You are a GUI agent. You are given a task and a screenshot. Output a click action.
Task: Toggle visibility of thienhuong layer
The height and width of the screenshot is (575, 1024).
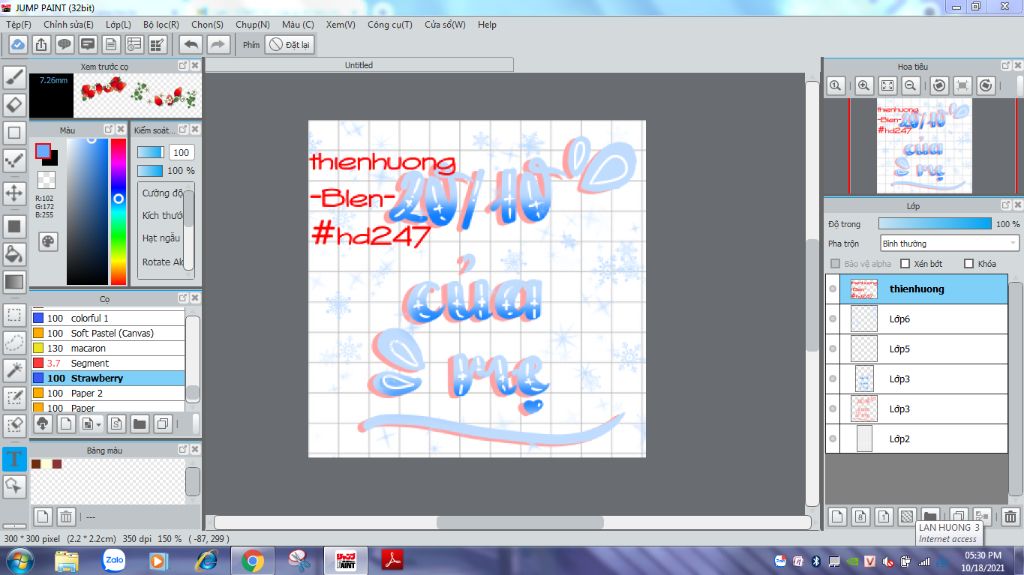pyautogui.click(x=833, y=289)
